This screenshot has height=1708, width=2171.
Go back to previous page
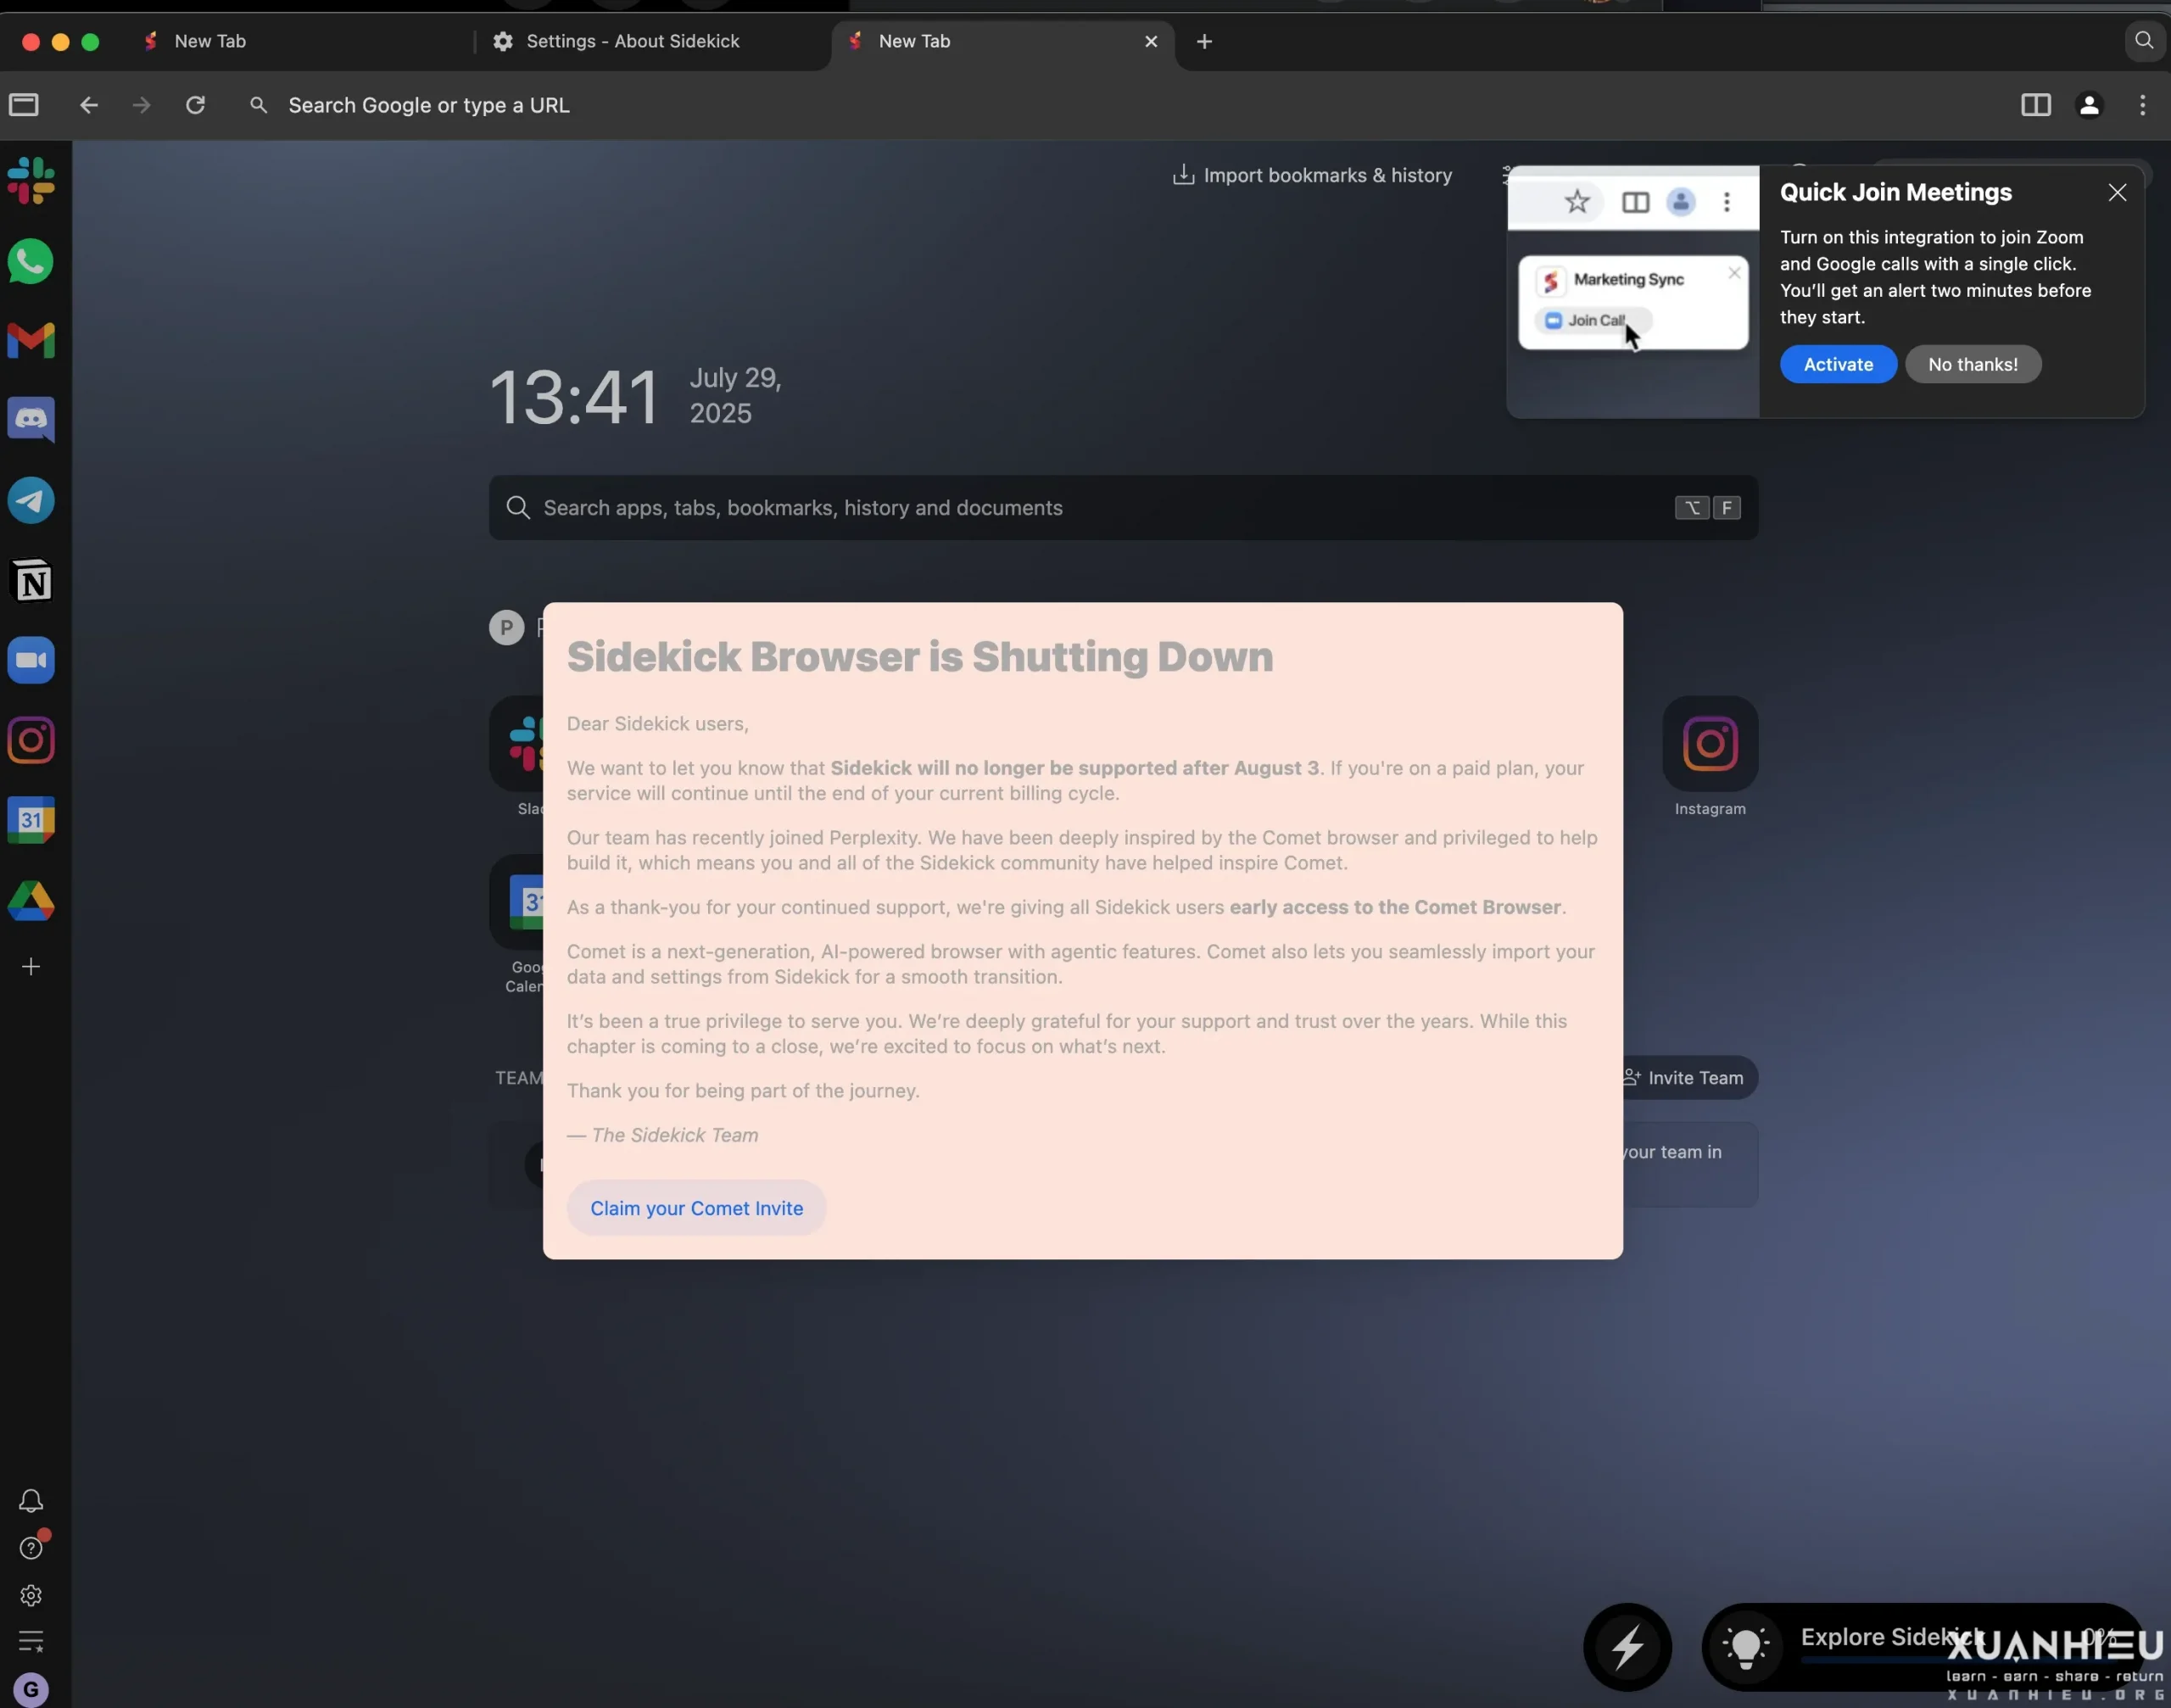89,105
